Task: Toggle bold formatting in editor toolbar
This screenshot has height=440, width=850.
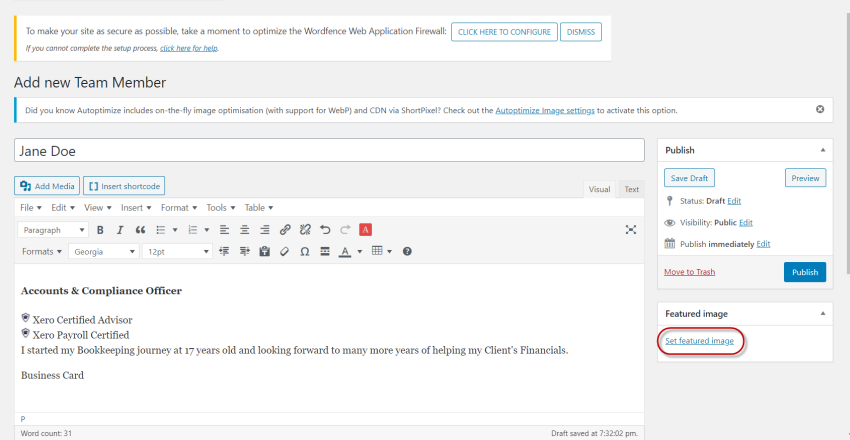Action: point(100,230)
